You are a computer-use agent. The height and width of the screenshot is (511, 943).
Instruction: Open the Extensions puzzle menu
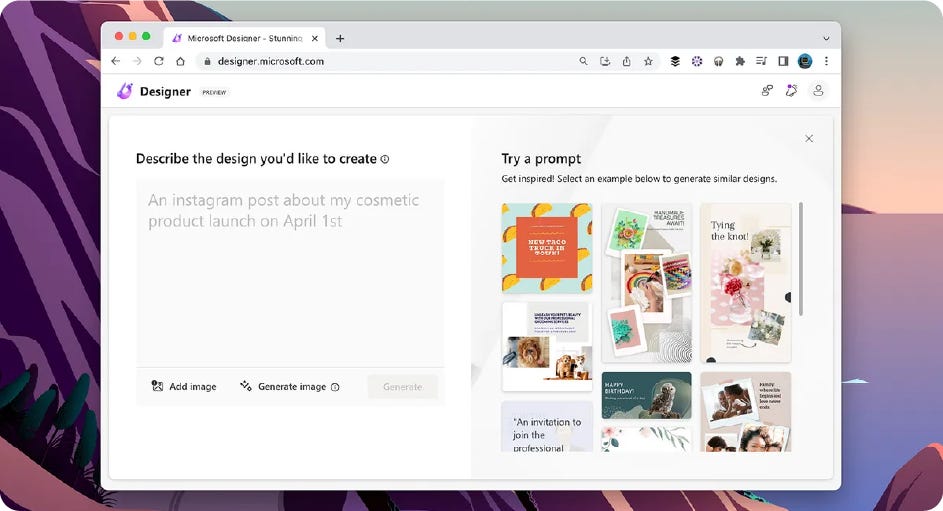(x=740, y=61)
